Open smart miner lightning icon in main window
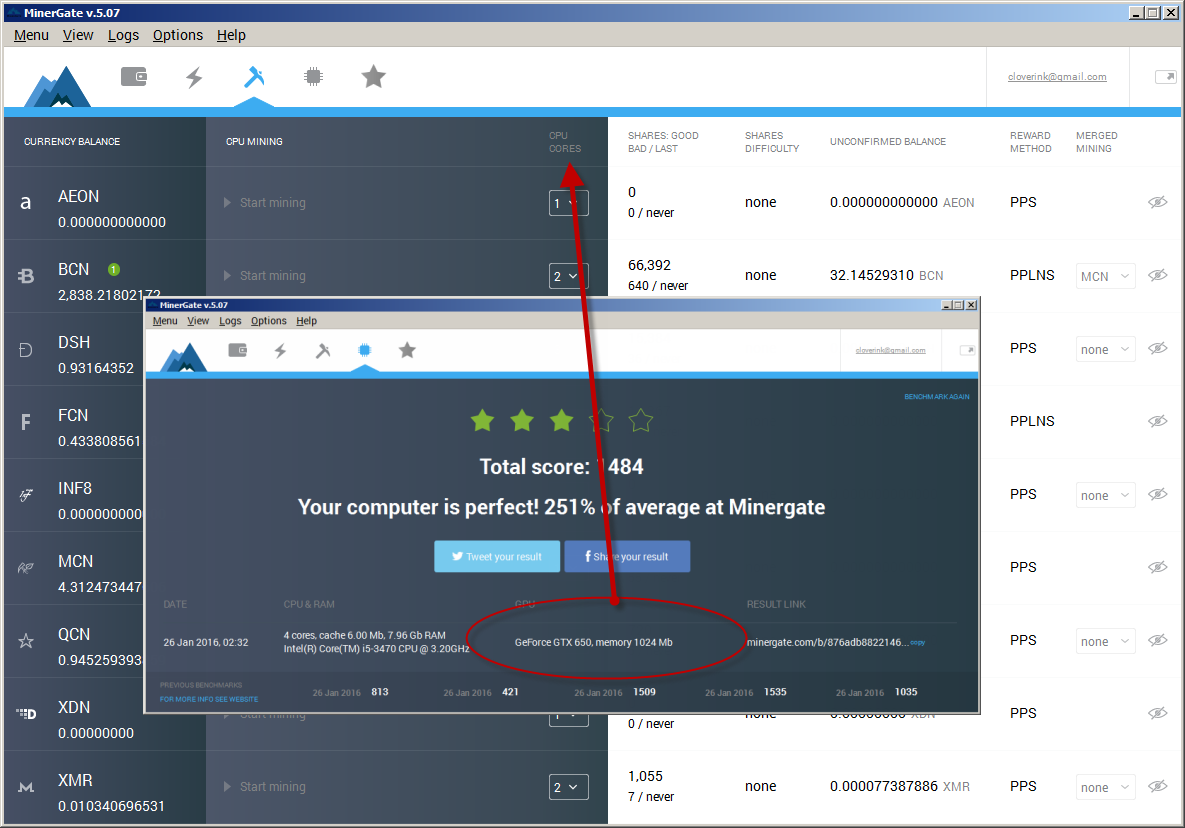1185x828 pixels. coord(194,77)
